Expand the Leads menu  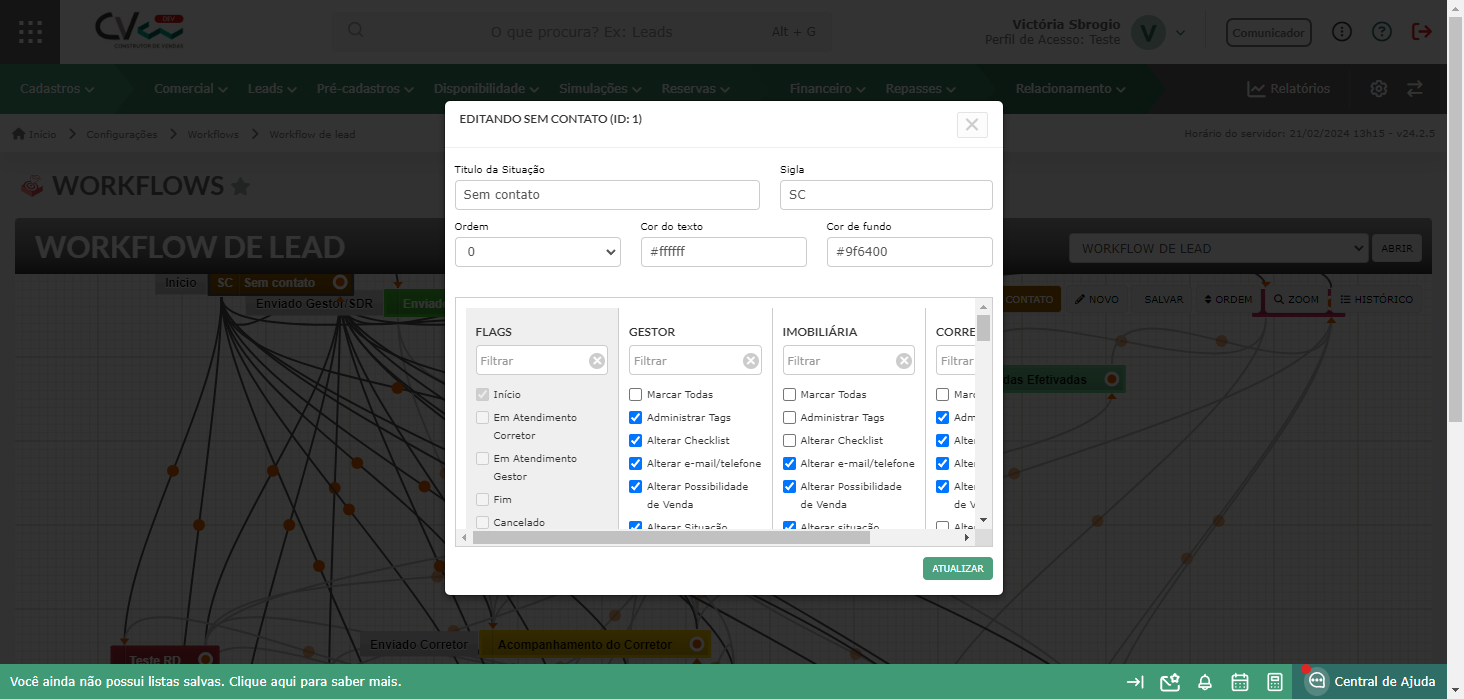272,89
